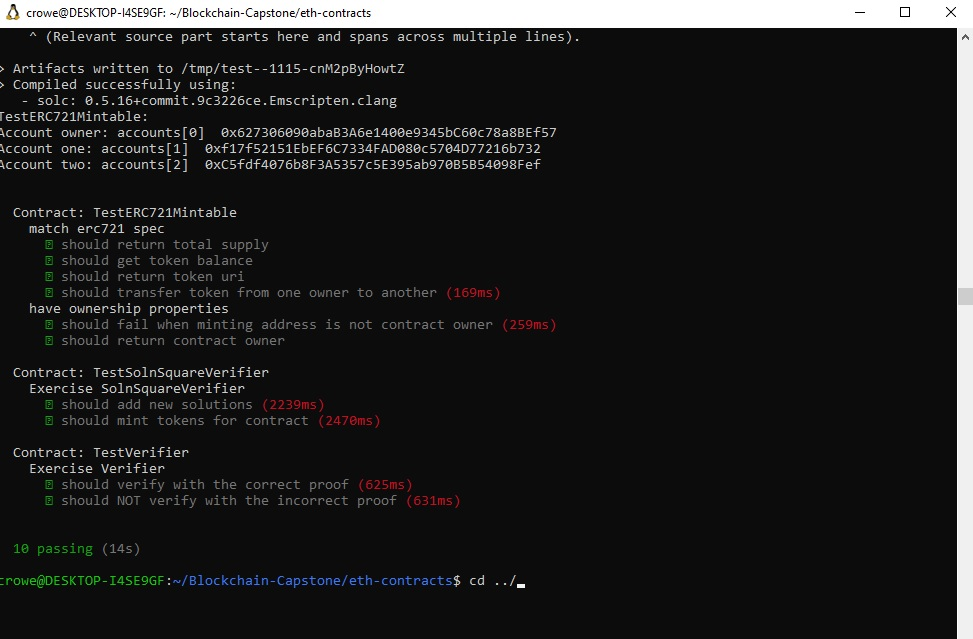This screenshot has width=973, height=639.
Task: Click 'should fail when minting address is not contract owner'
Action: (277, 325)
